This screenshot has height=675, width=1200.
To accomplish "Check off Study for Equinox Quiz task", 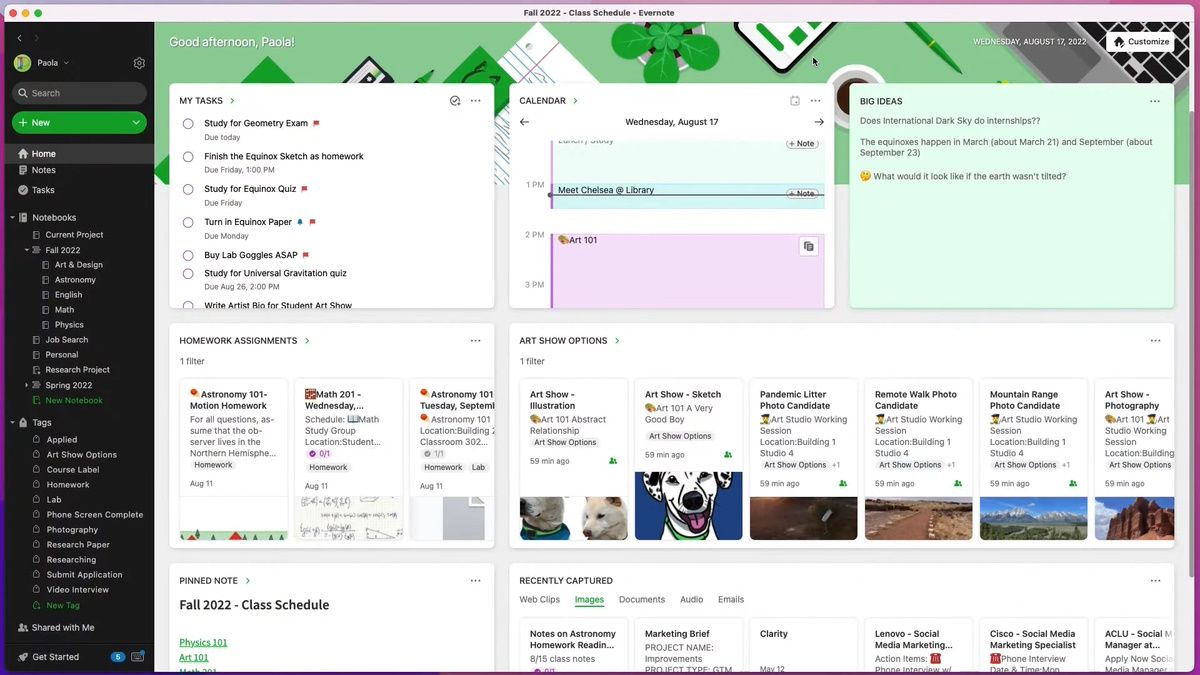I will pyautogui.click(x=188, y=189).
